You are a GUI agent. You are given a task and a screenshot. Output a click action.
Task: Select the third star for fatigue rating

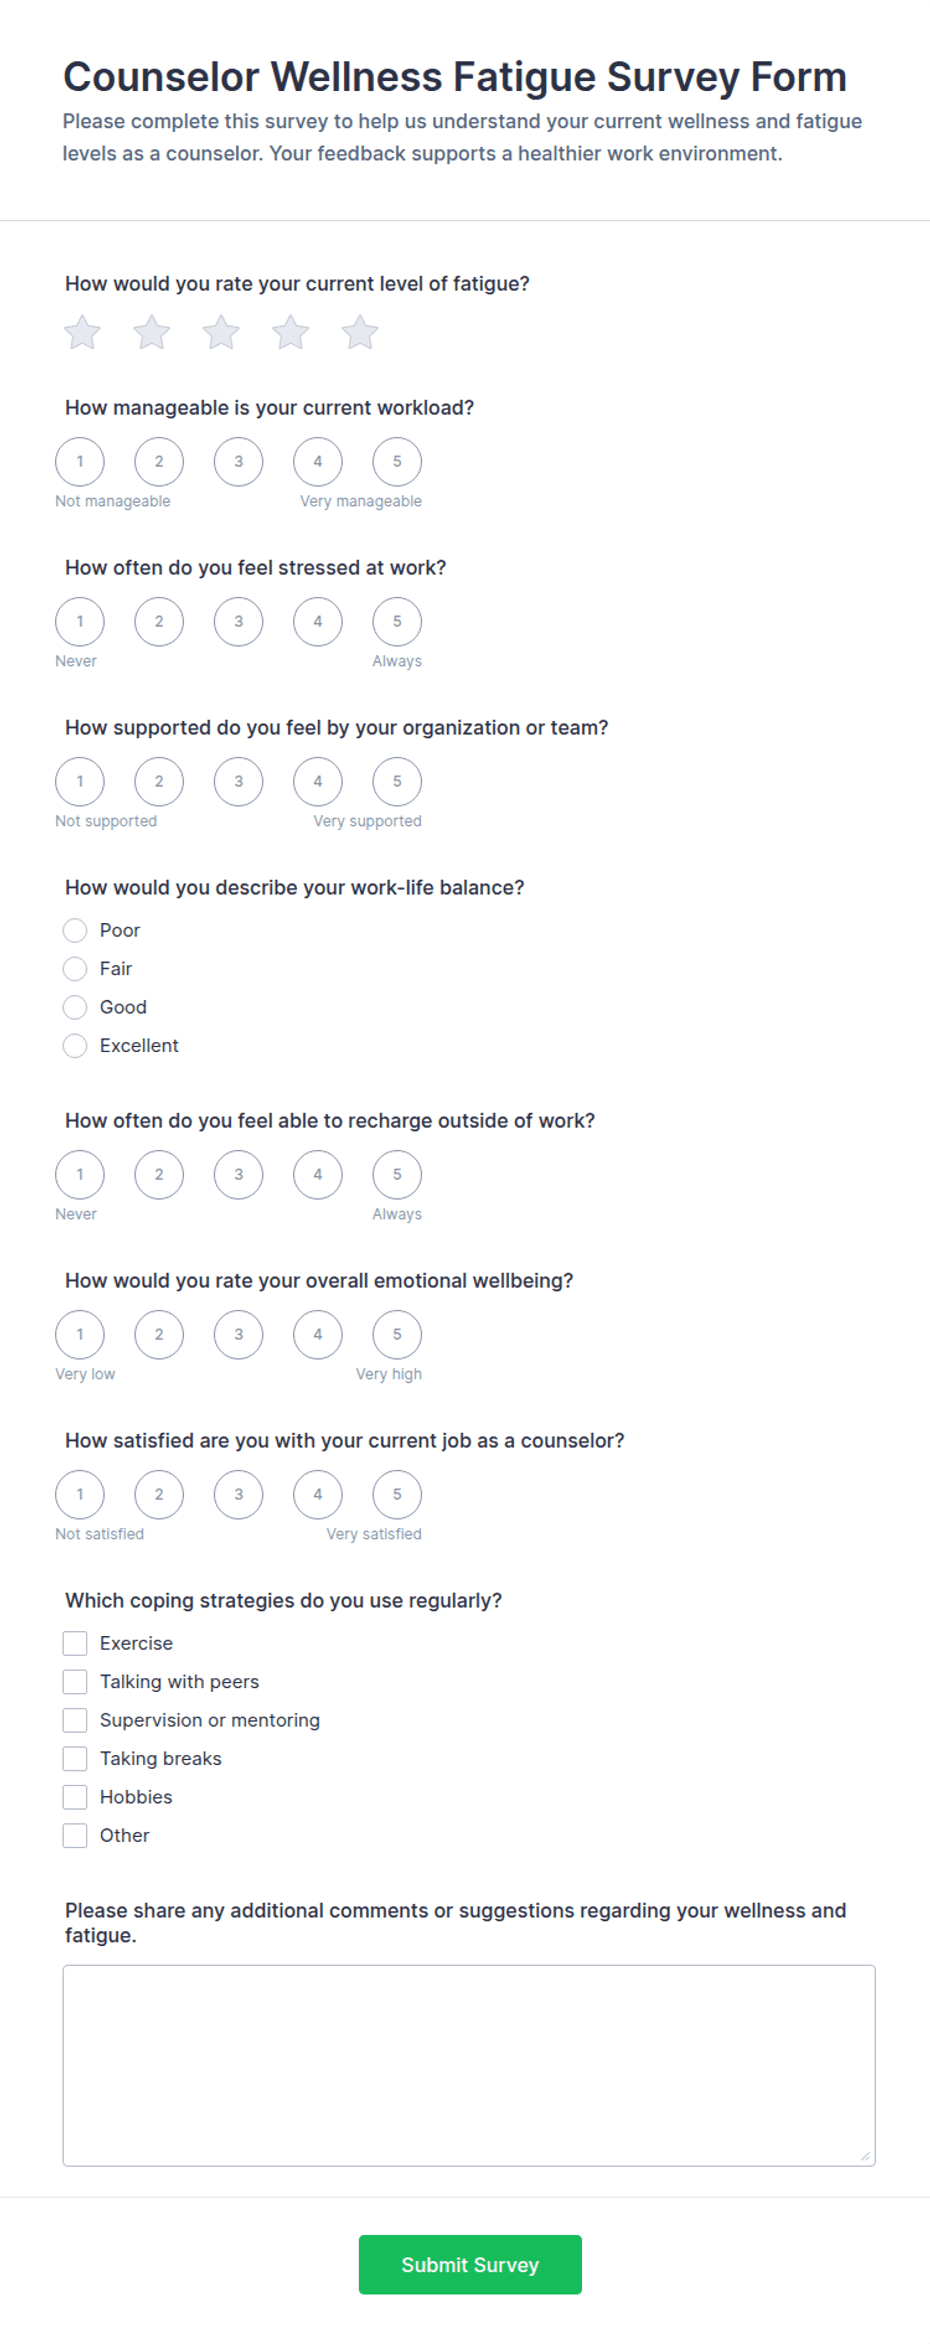221,333
